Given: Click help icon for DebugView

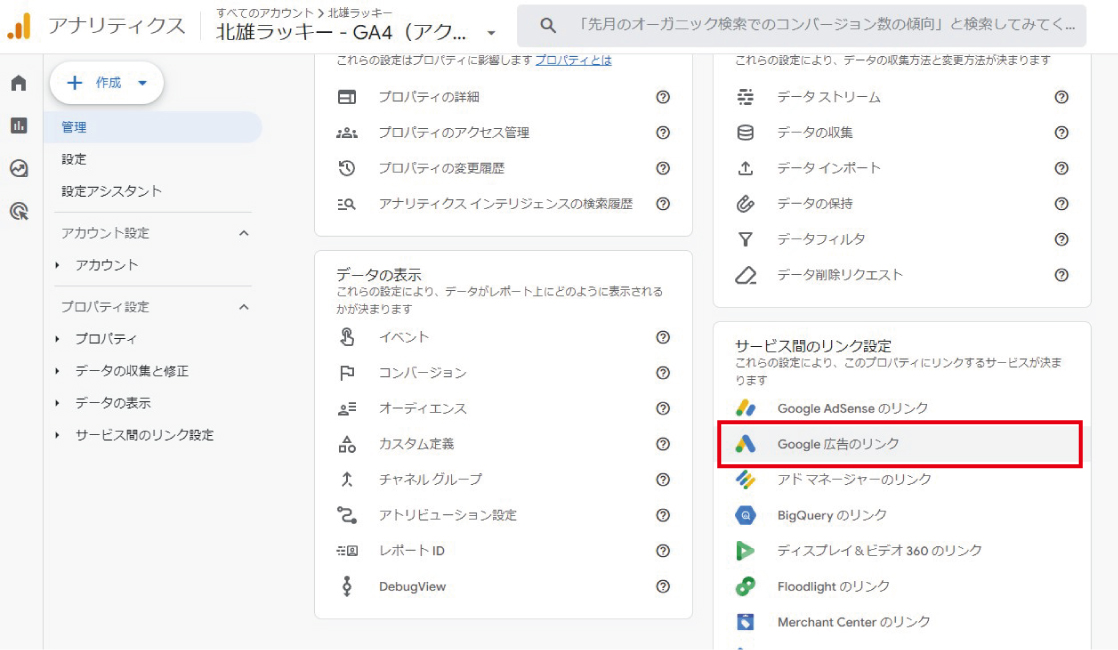Looking at the screenshot, I should [x=663, y=586].
